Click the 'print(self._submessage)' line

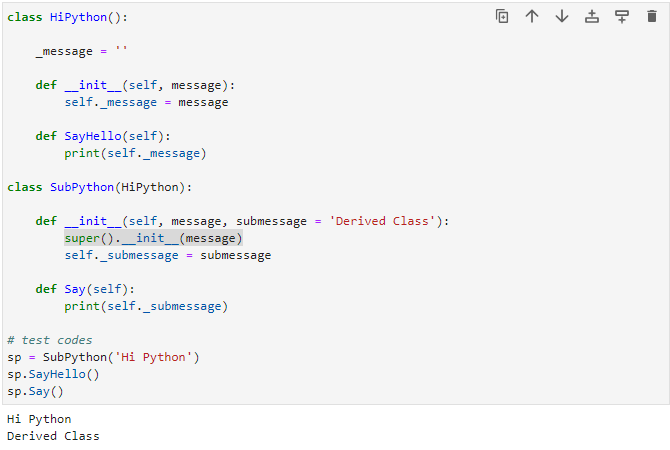146,306
